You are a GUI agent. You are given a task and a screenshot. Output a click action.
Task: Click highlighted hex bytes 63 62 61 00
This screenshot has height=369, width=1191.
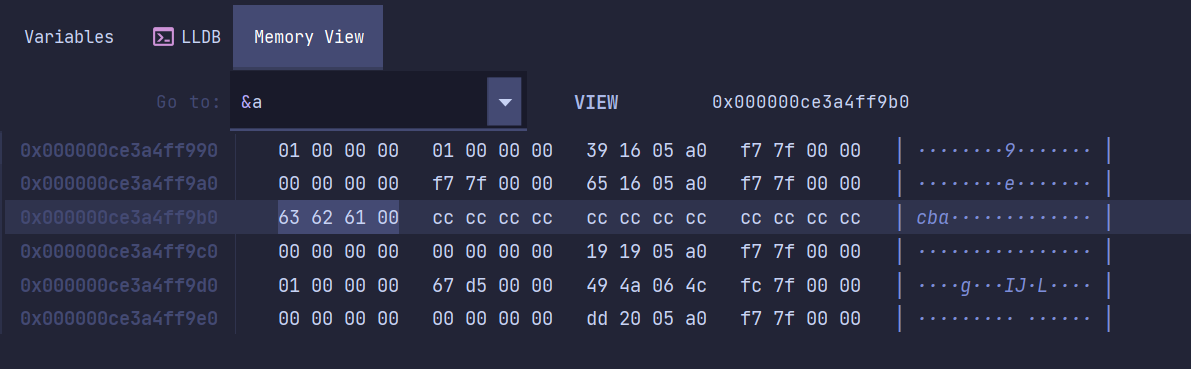pyautogui.click(x=339, y=218)
